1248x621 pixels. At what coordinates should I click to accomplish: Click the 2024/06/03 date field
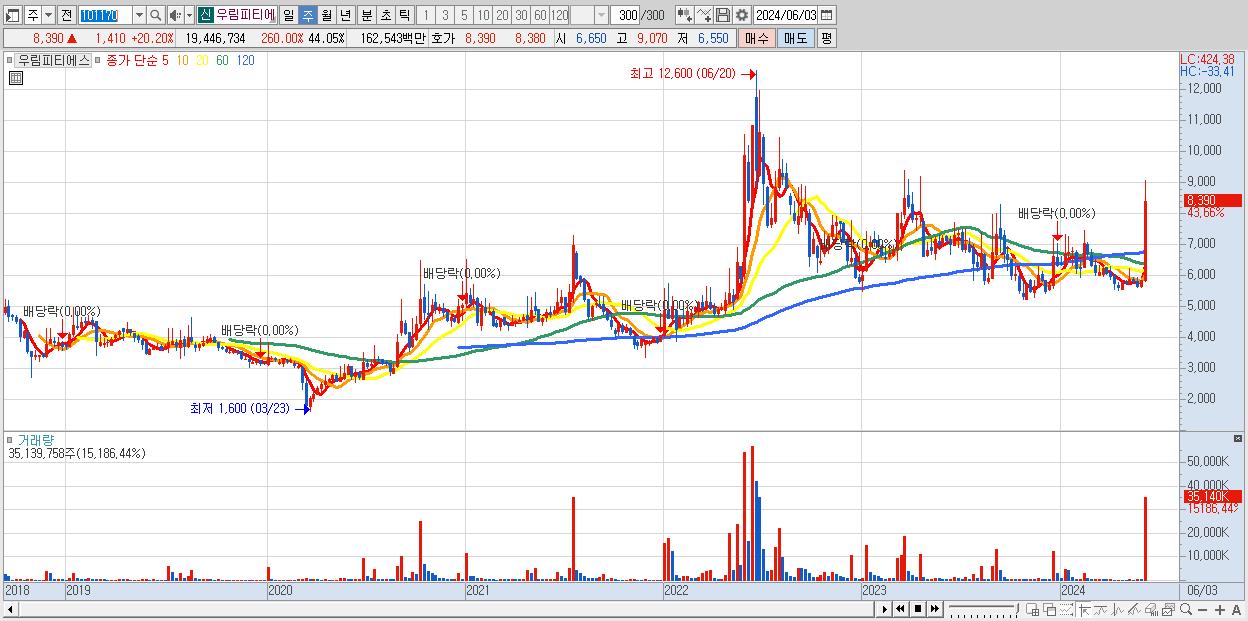(785, 15)
